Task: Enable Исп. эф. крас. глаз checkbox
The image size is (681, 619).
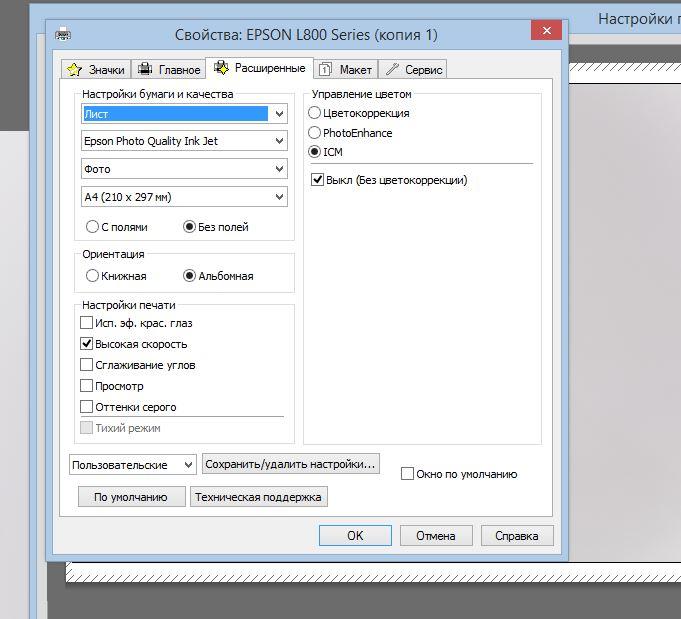Action: (x=86, y=323)
